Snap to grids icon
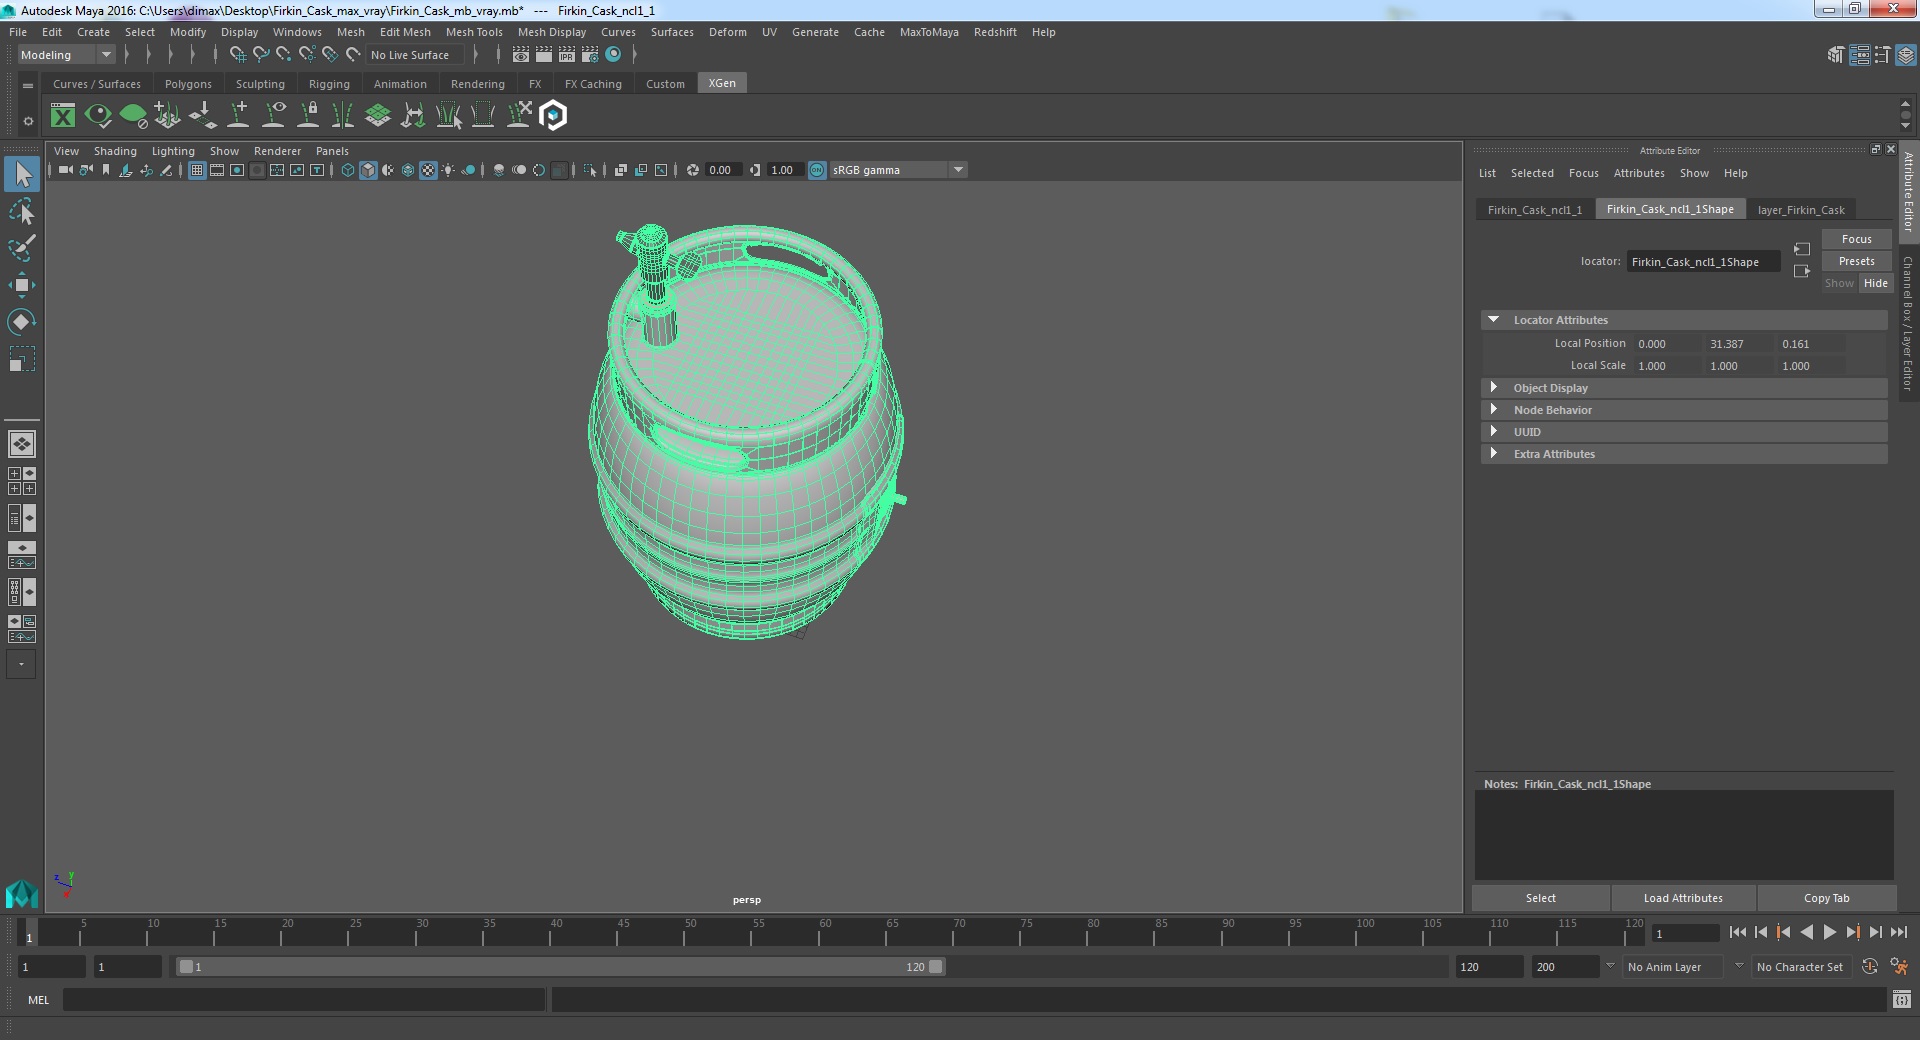 pos(238,55)
